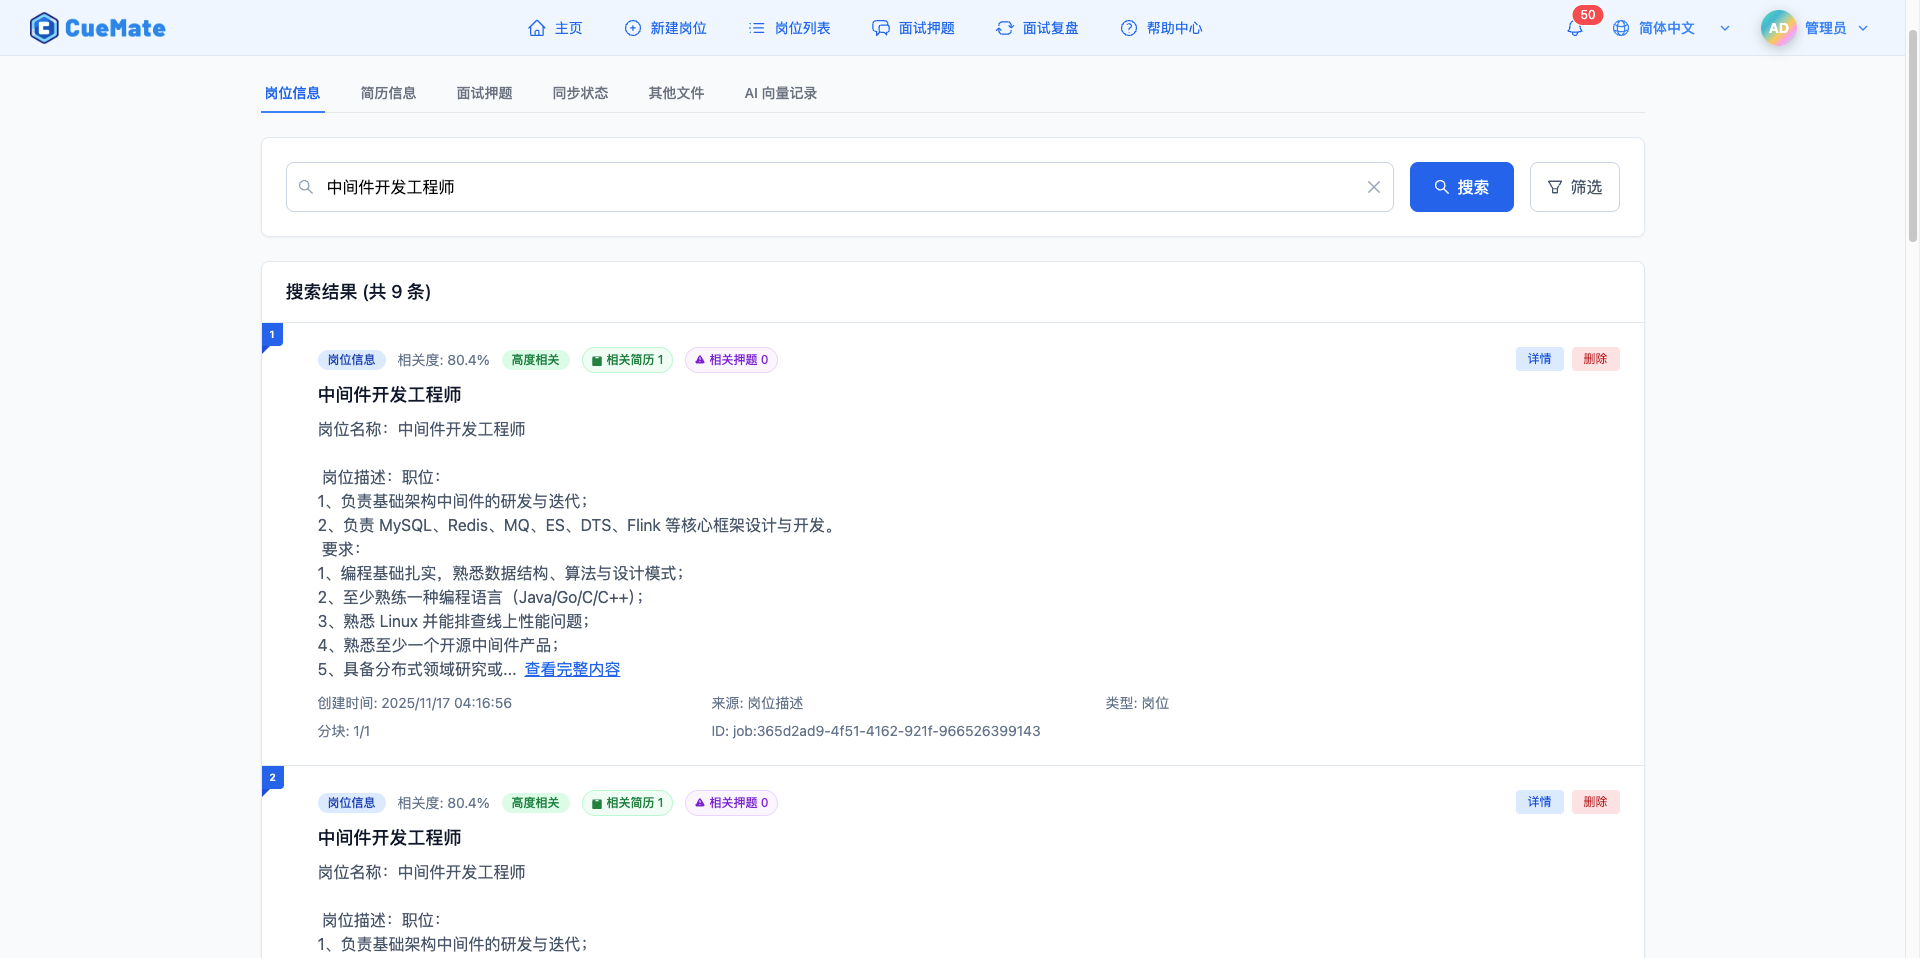Open the 筛选 filter options
Viewport: 1920px width, 958px height.
coord(1574,187)
